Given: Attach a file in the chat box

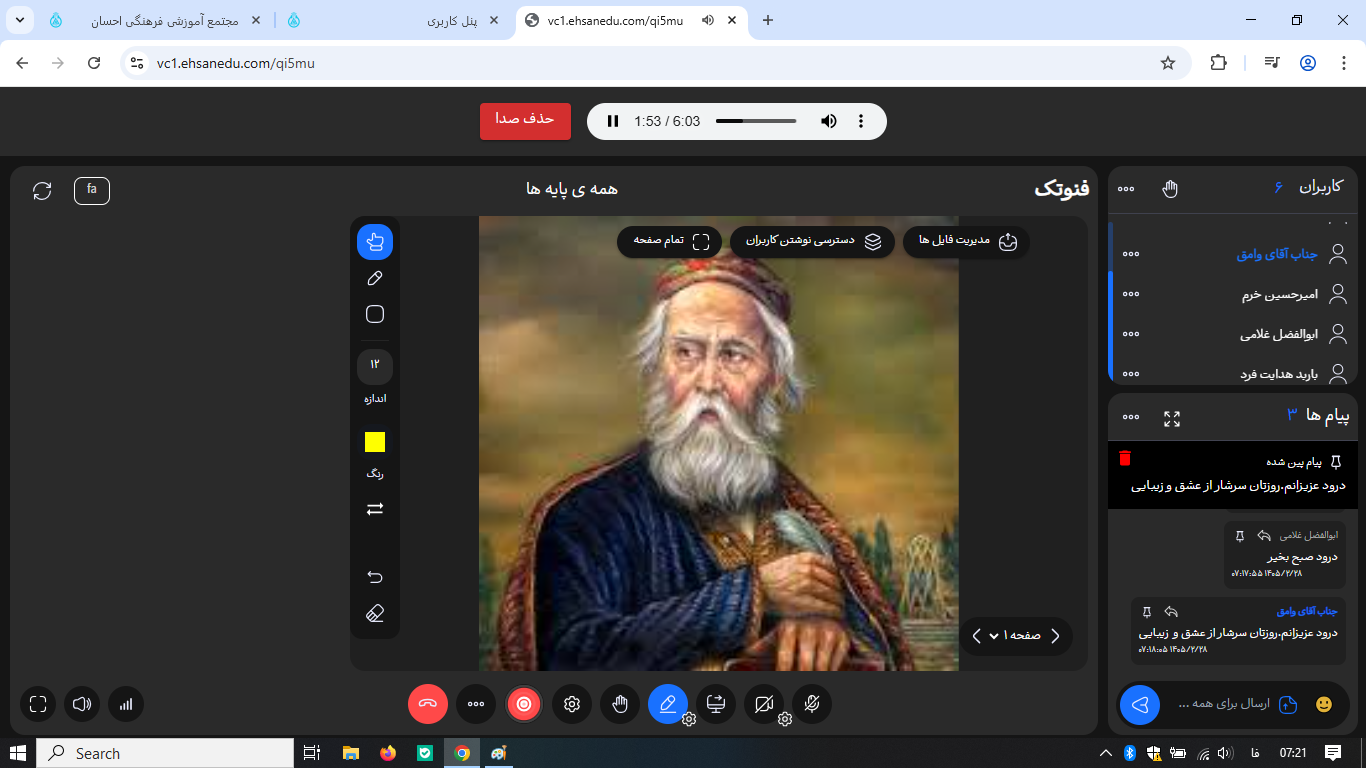Looking at the screenshot, I should click(x=1288, y=704).
